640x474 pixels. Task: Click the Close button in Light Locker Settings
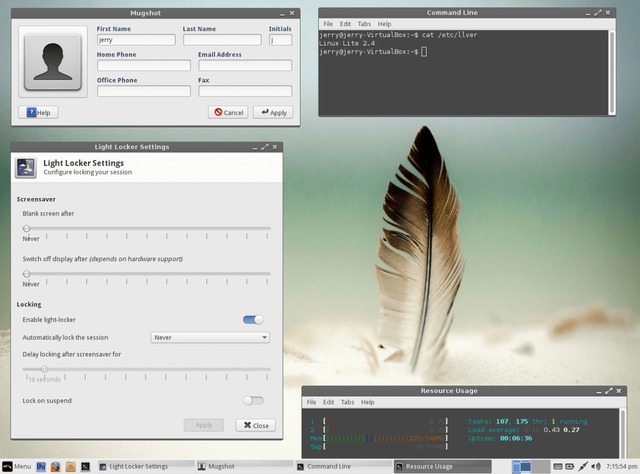(x=256, y=425)
